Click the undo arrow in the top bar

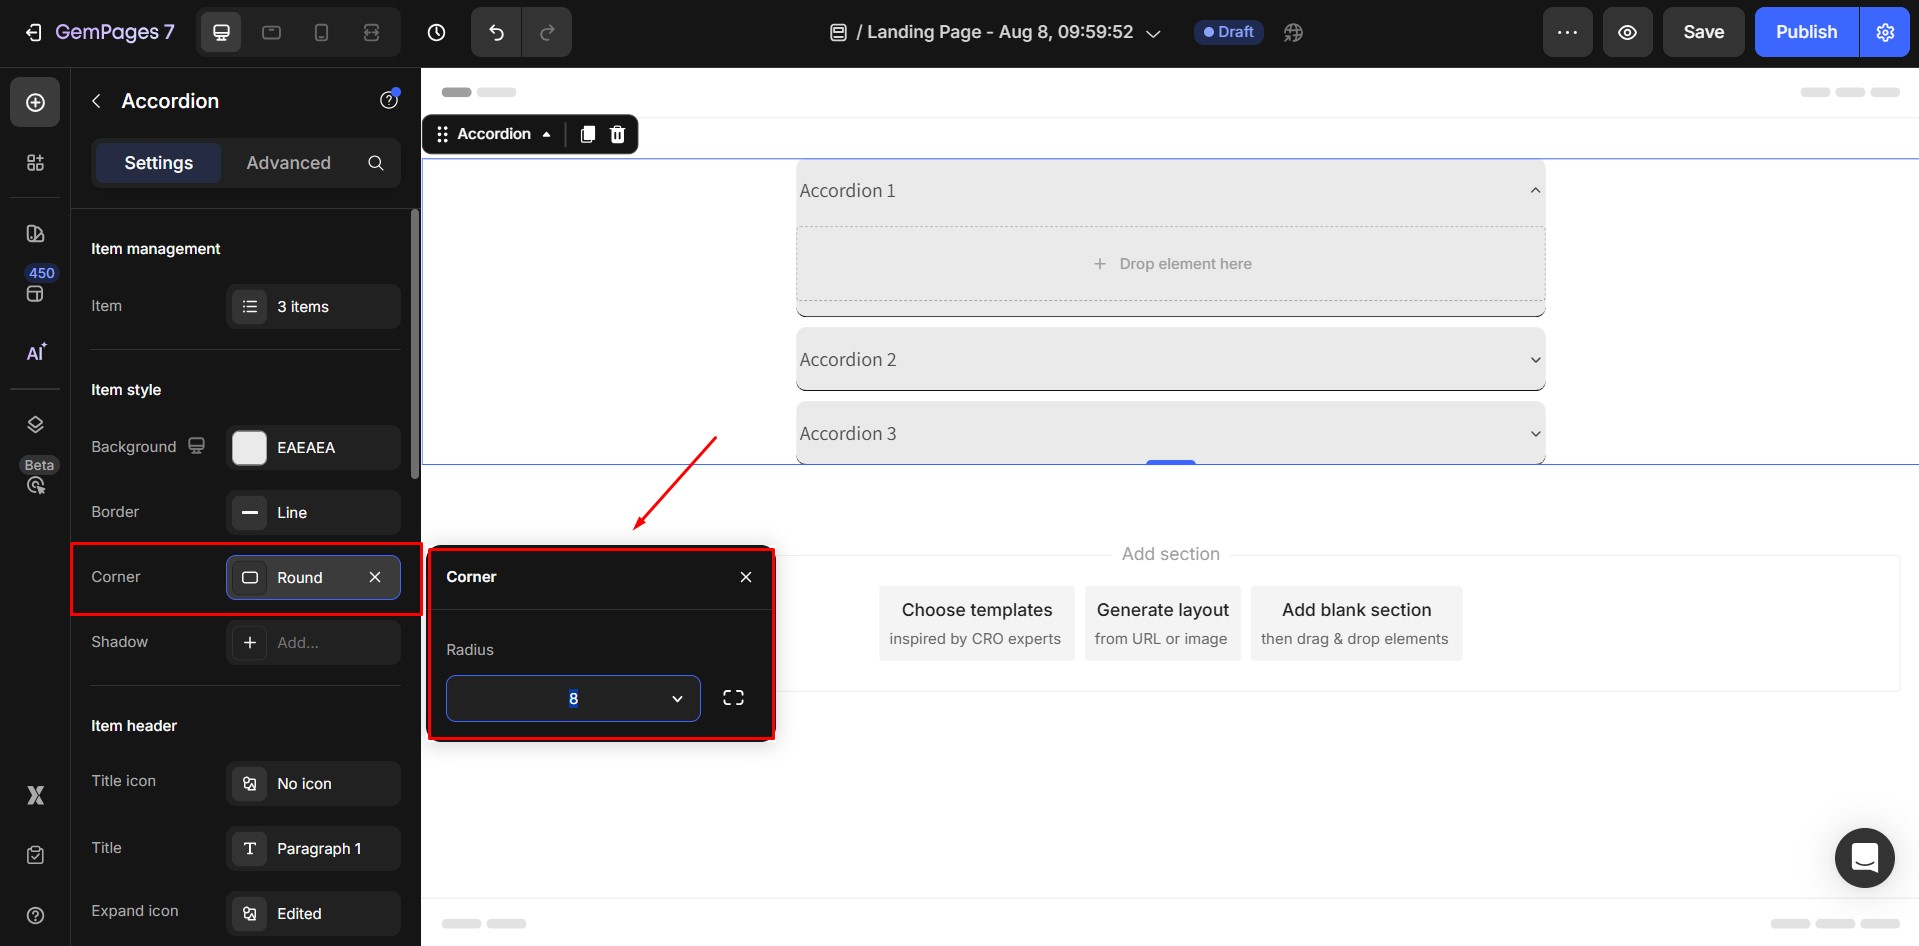496,32
